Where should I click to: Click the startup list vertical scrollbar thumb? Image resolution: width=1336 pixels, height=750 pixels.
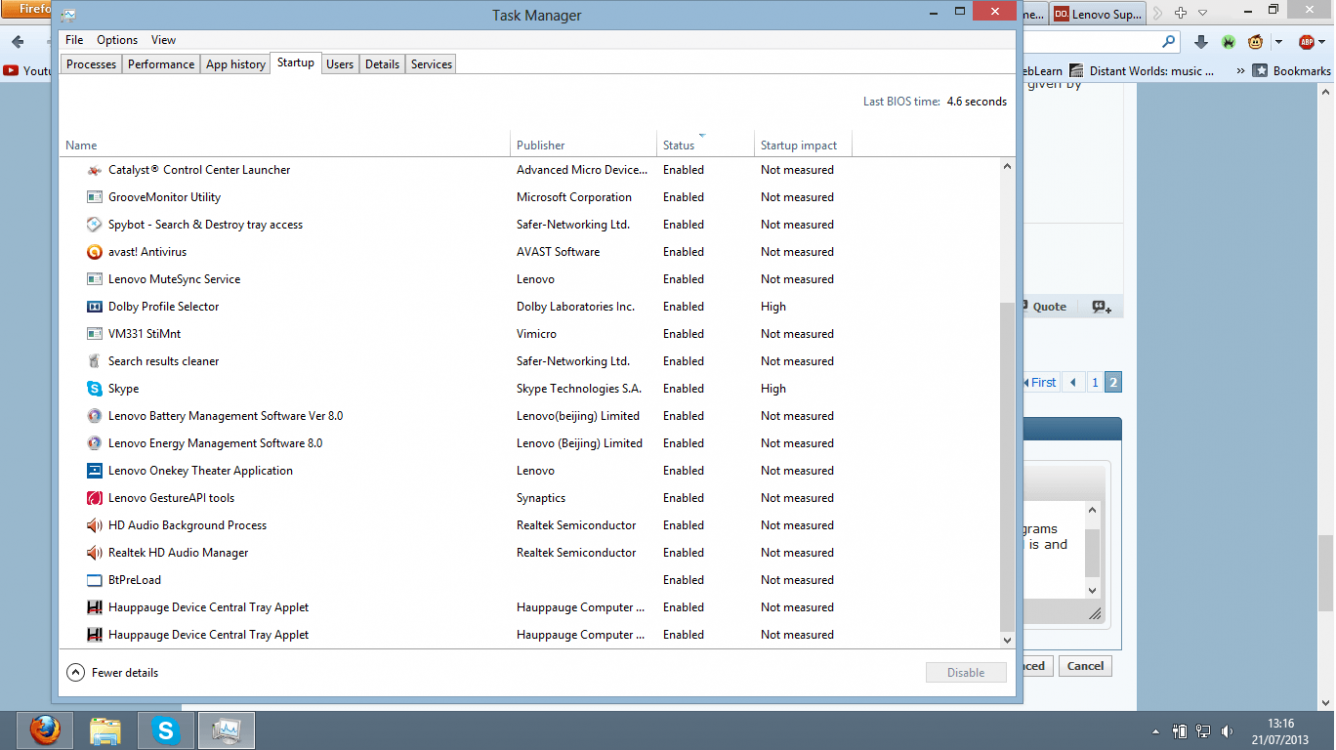[x=1007, y=465]
